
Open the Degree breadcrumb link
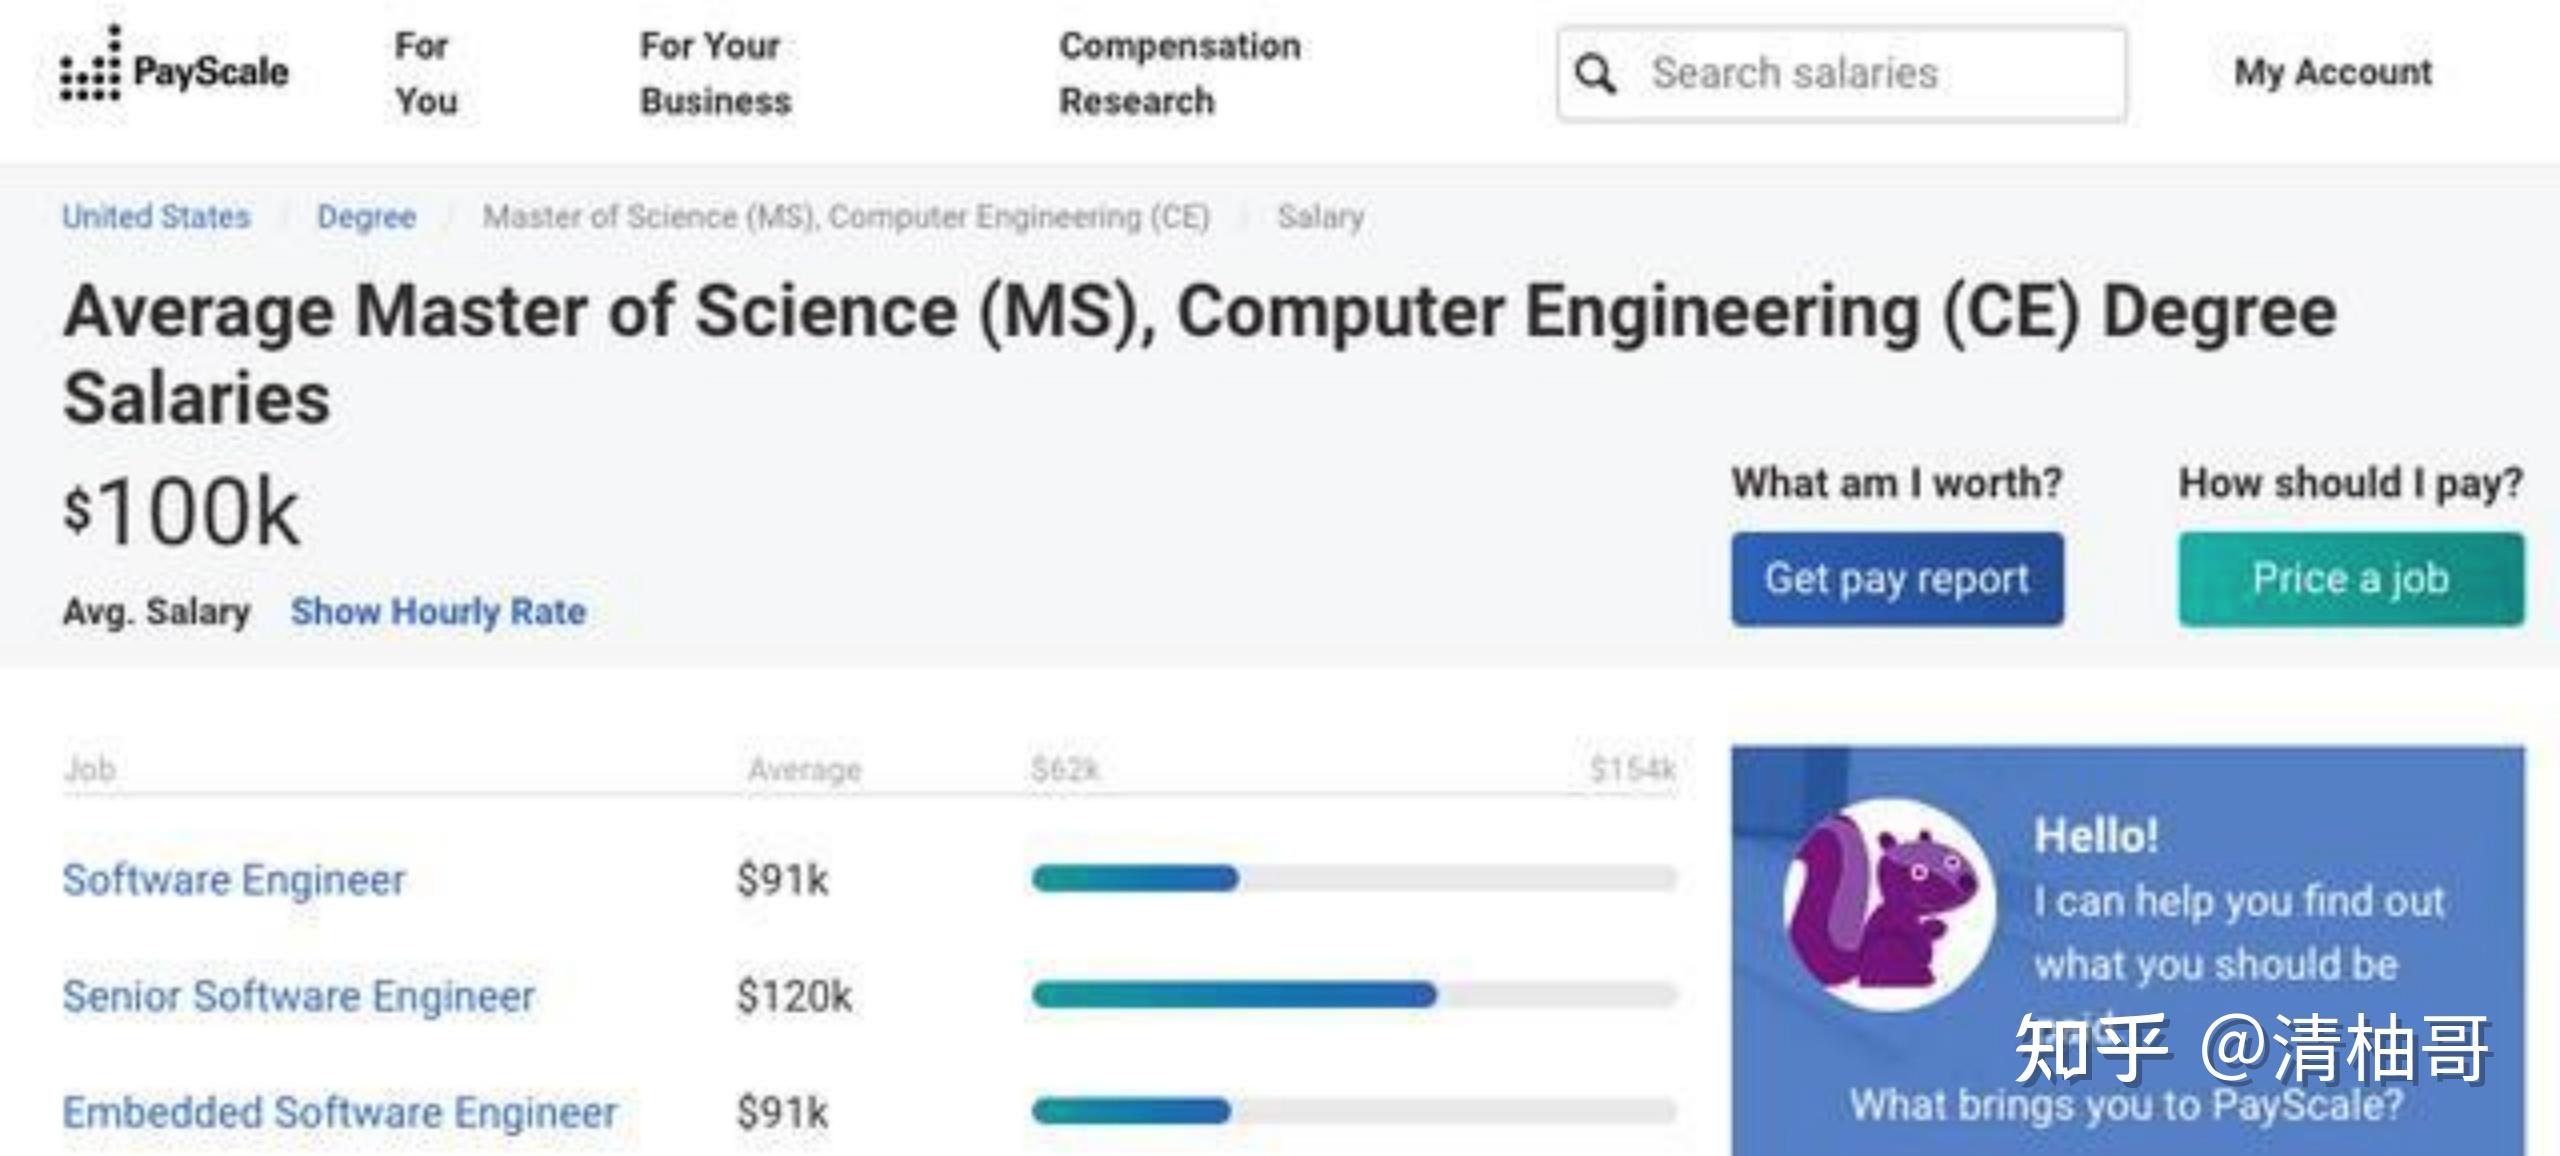[366, 216]
